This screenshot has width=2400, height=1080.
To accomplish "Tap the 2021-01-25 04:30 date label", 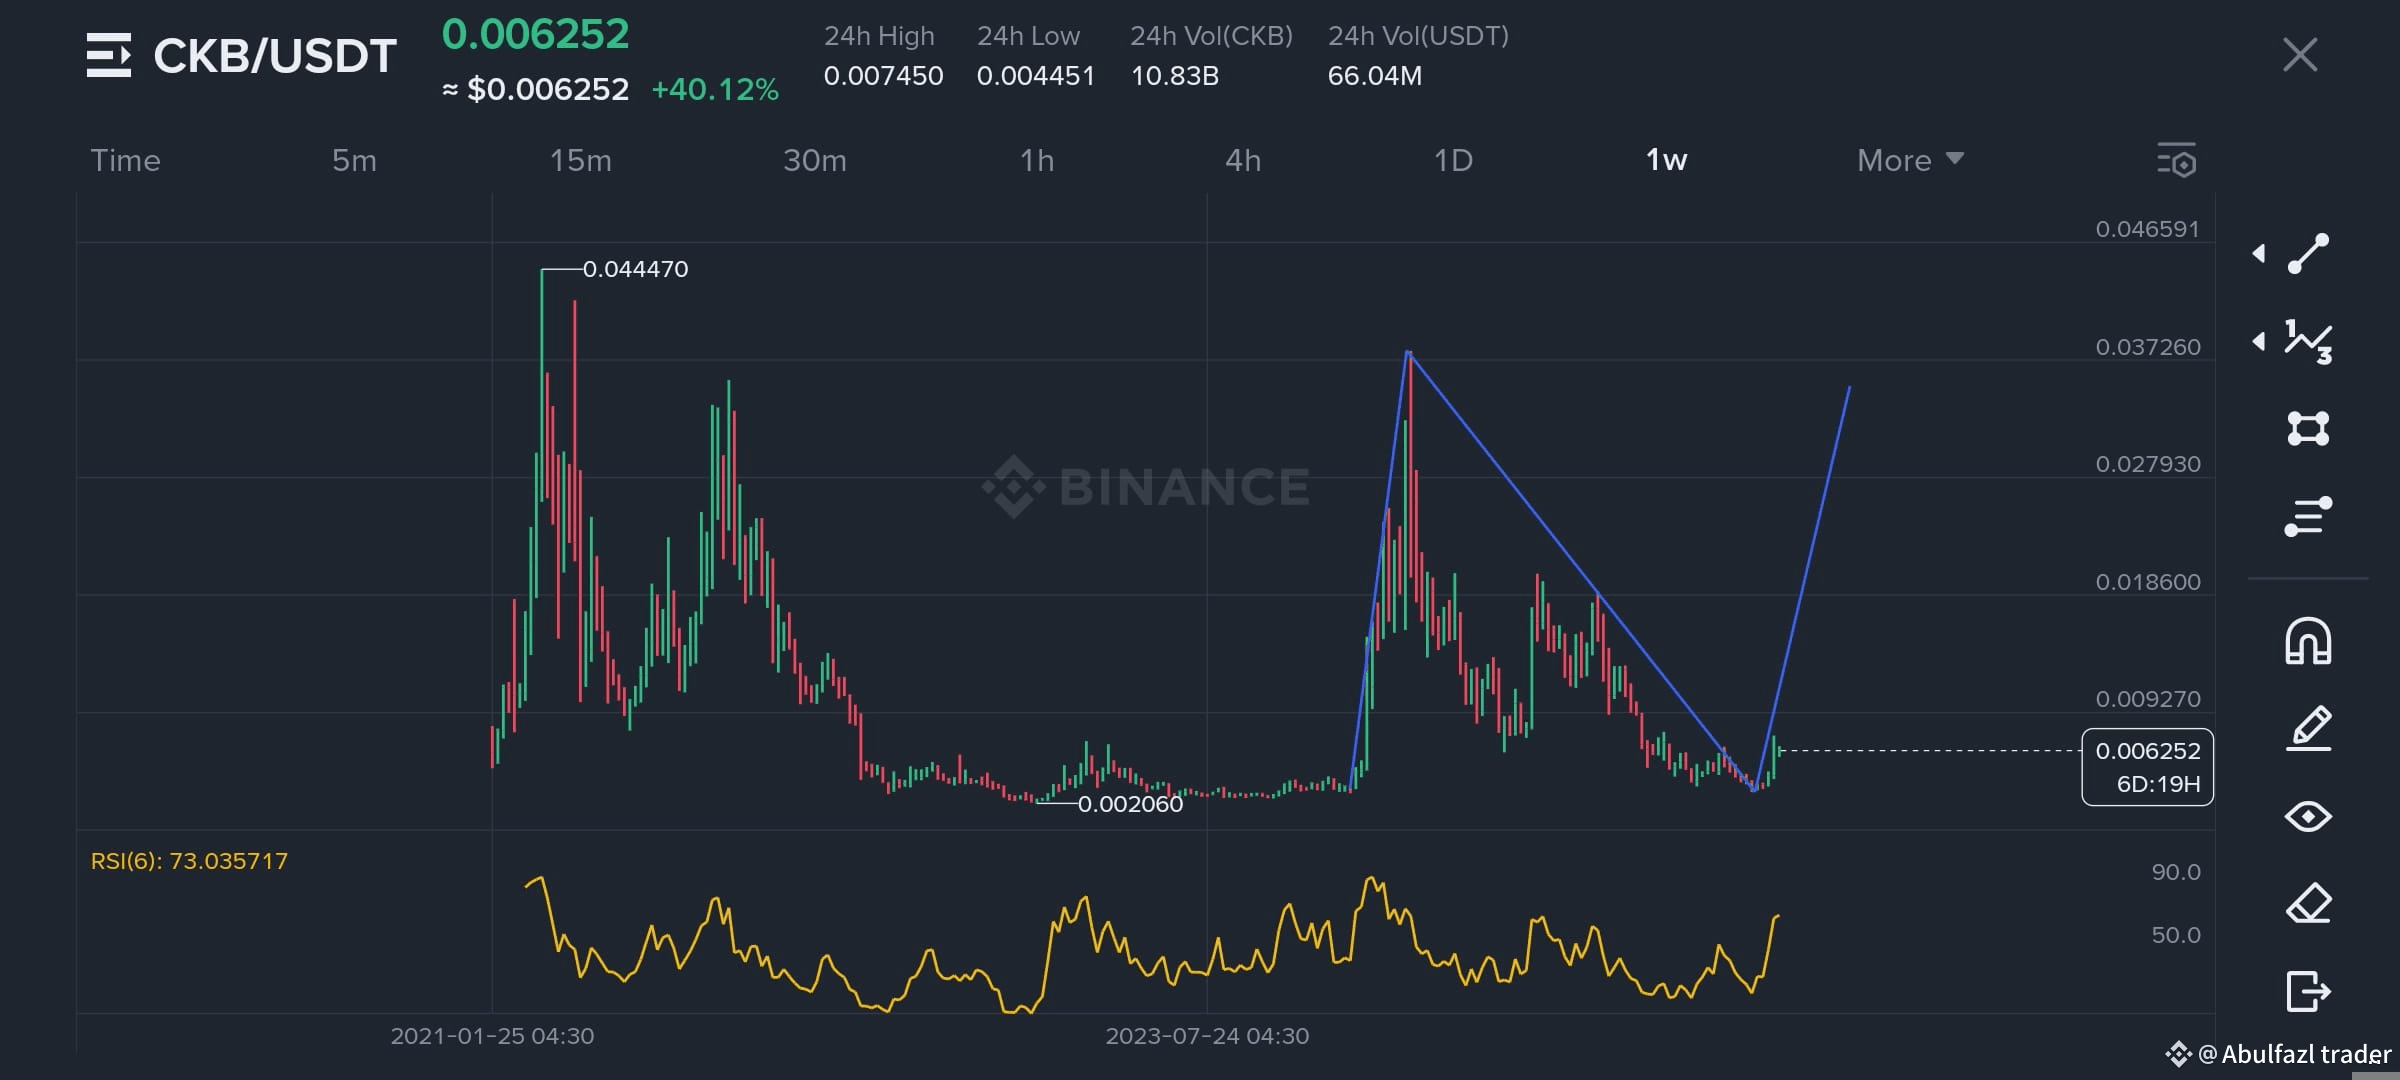I will coord(492,1036).
